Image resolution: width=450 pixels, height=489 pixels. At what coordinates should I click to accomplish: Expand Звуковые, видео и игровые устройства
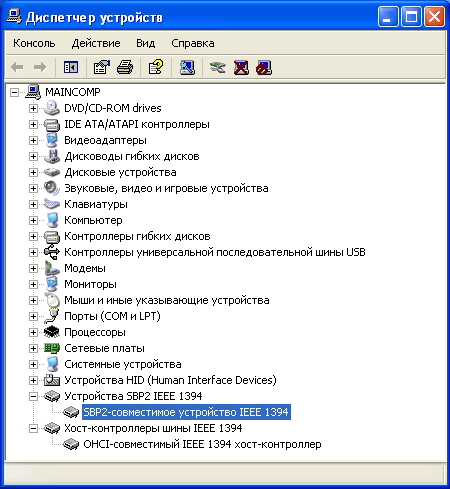[x=33, y=188]
